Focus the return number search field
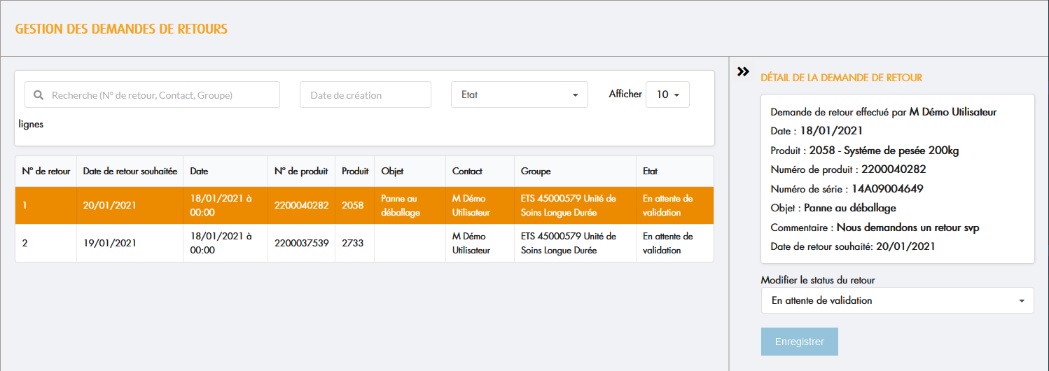1049x371 pixels. click(152, 95)
